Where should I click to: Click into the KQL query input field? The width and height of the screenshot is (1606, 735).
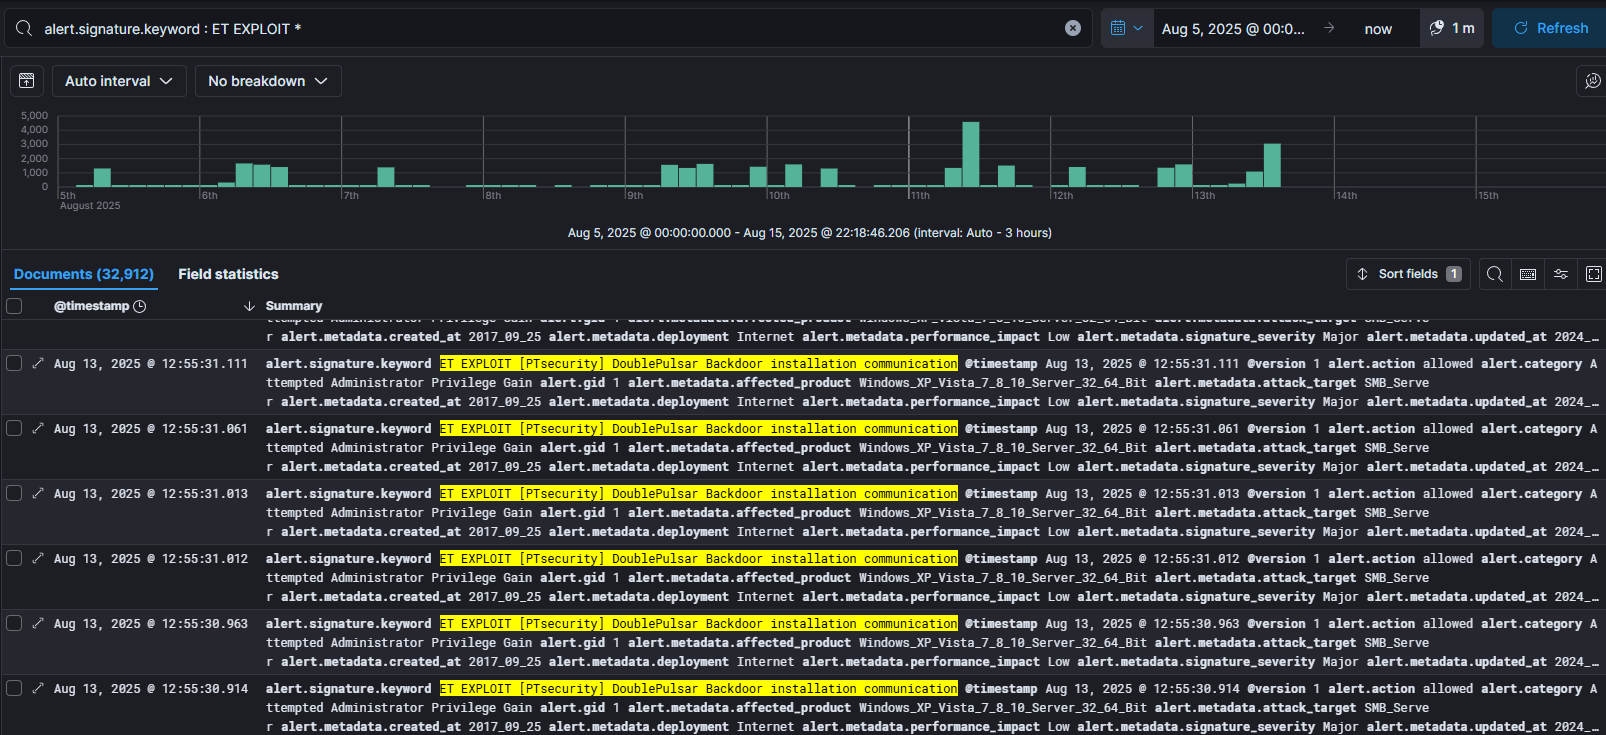click(x=550, y=29)
